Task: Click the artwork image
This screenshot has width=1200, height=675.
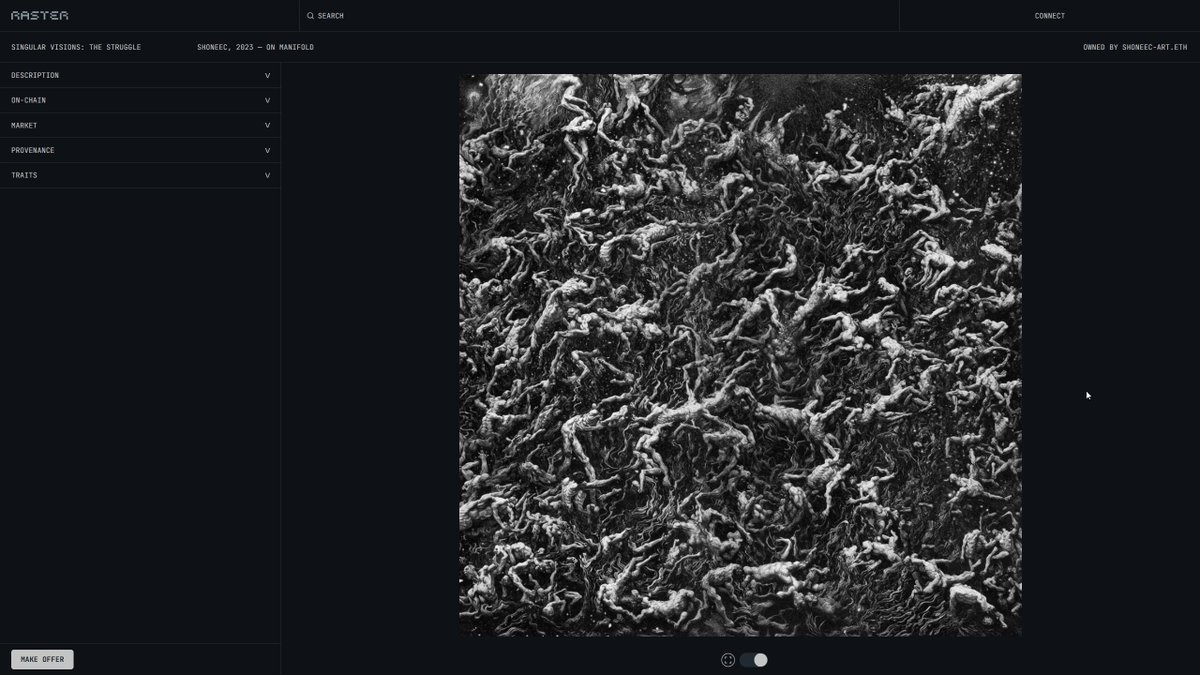Action: click(740, 355)
